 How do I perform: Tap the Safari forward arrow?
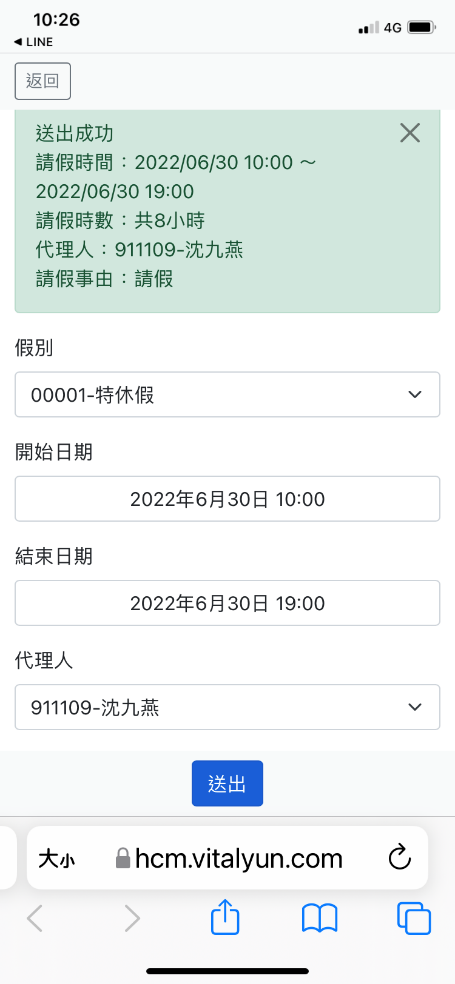[132, 919]
